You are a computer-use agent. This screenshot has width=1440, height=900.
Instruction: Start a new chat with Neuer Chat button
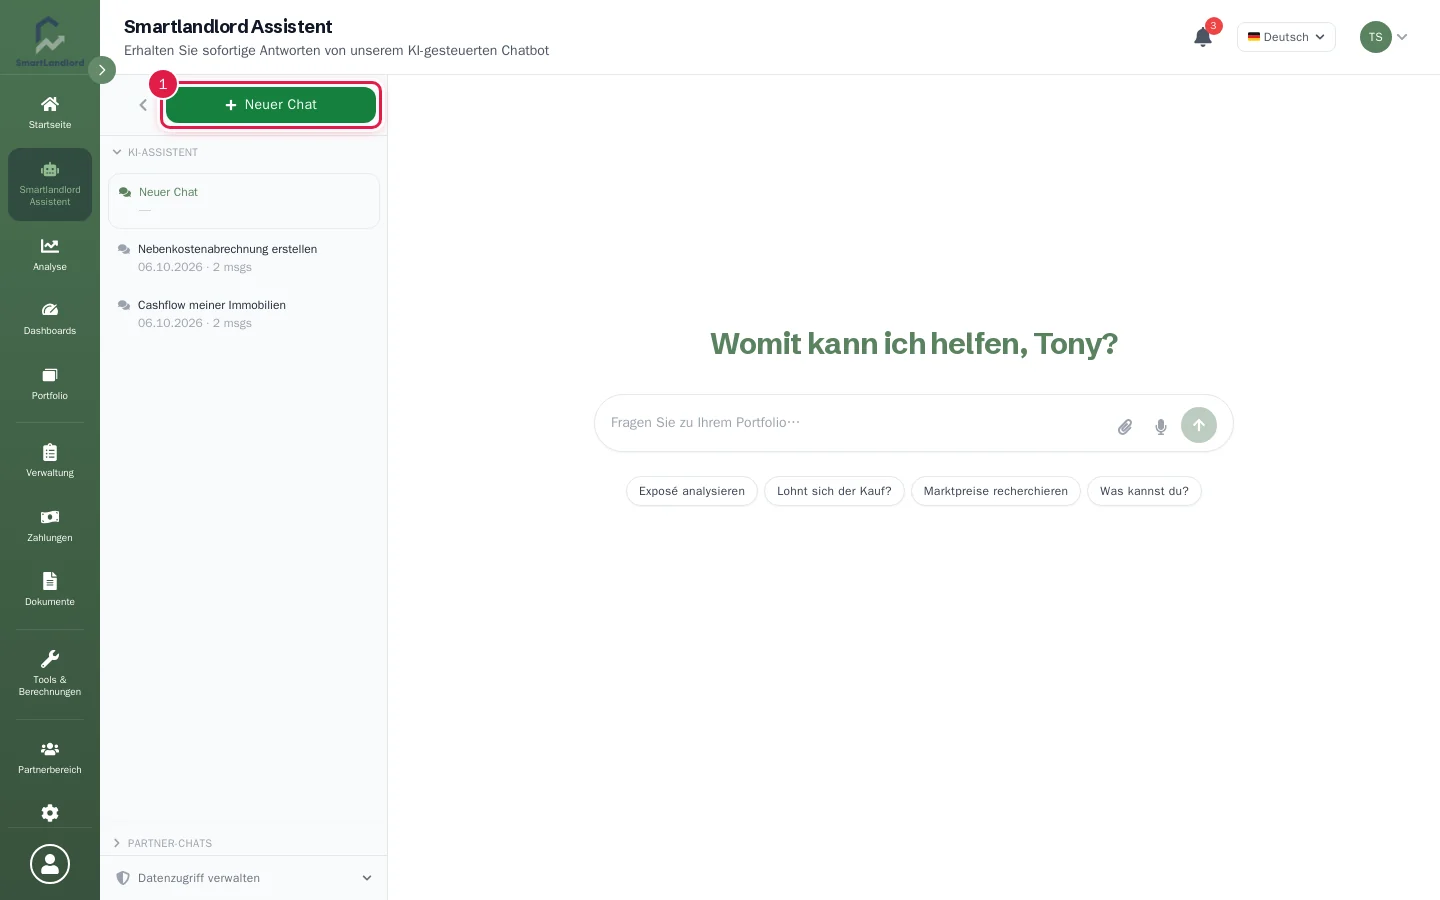[x=271, y=105]
